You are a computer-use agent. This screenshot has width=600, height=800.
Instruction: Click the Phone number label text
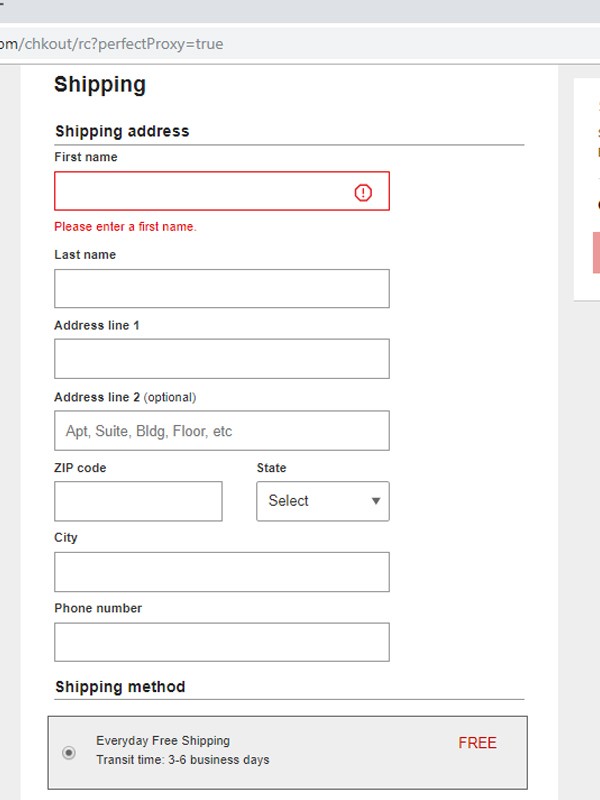point(98,608)
